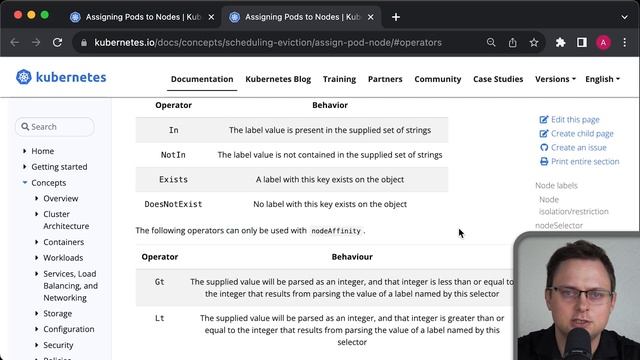Click the Kubernetes logo

point(61,77)
